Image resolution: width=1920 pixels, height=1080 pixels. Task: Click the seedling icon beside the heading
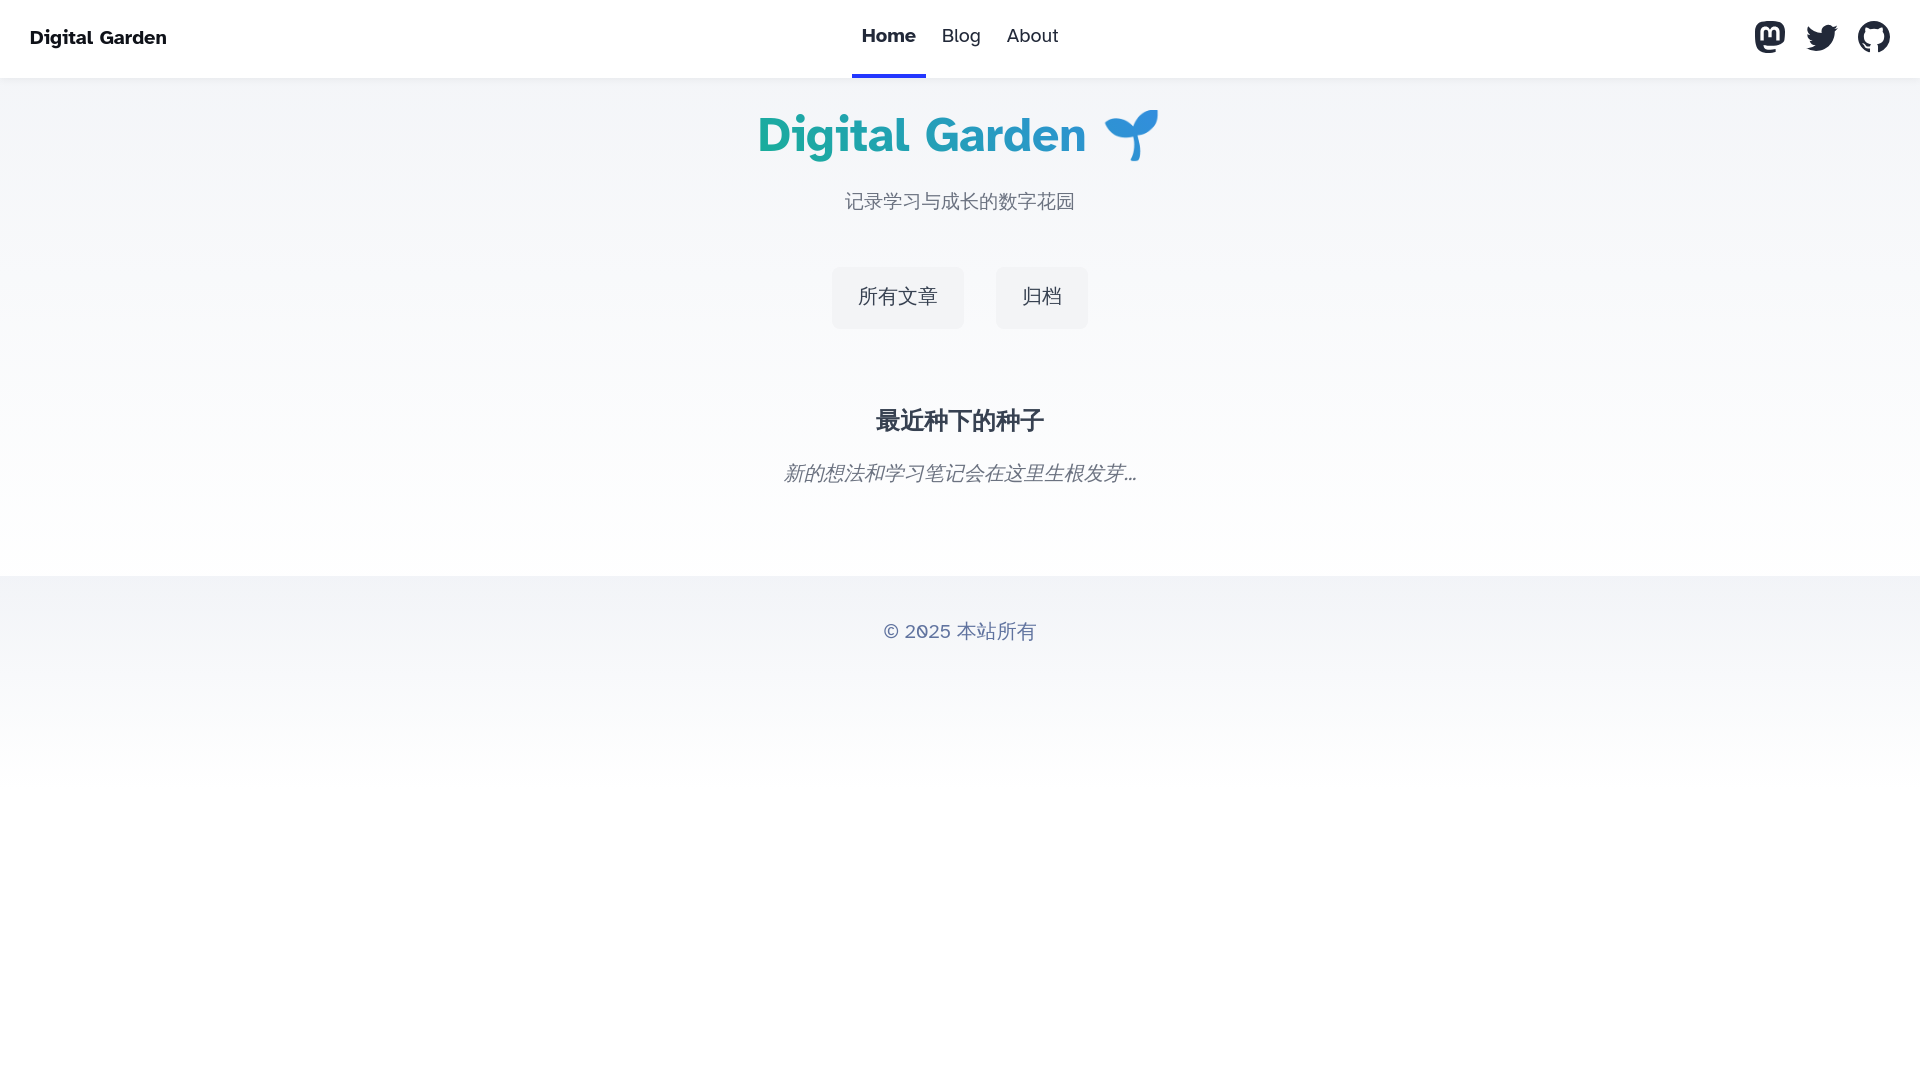click(x=1131, y=135)
